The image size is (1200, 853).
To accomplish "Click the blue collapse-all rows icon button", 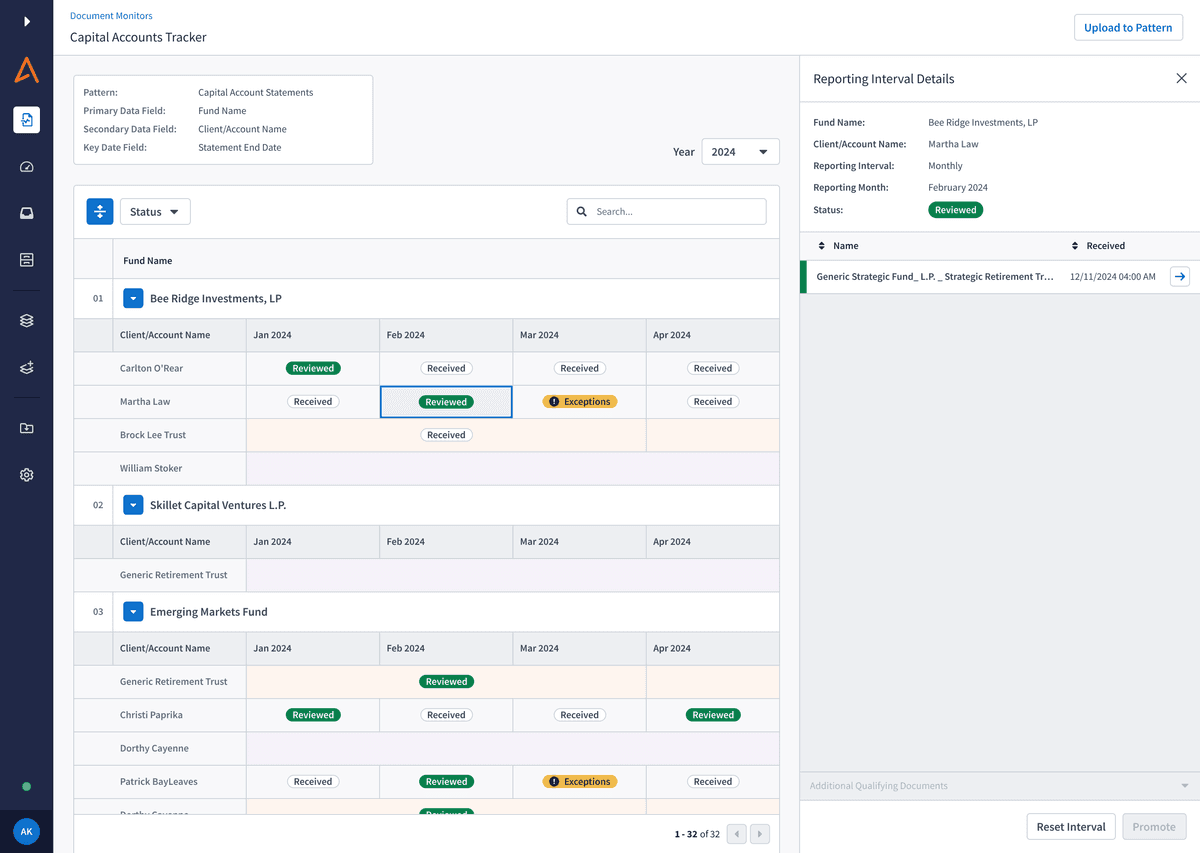I will pos(100,212).
